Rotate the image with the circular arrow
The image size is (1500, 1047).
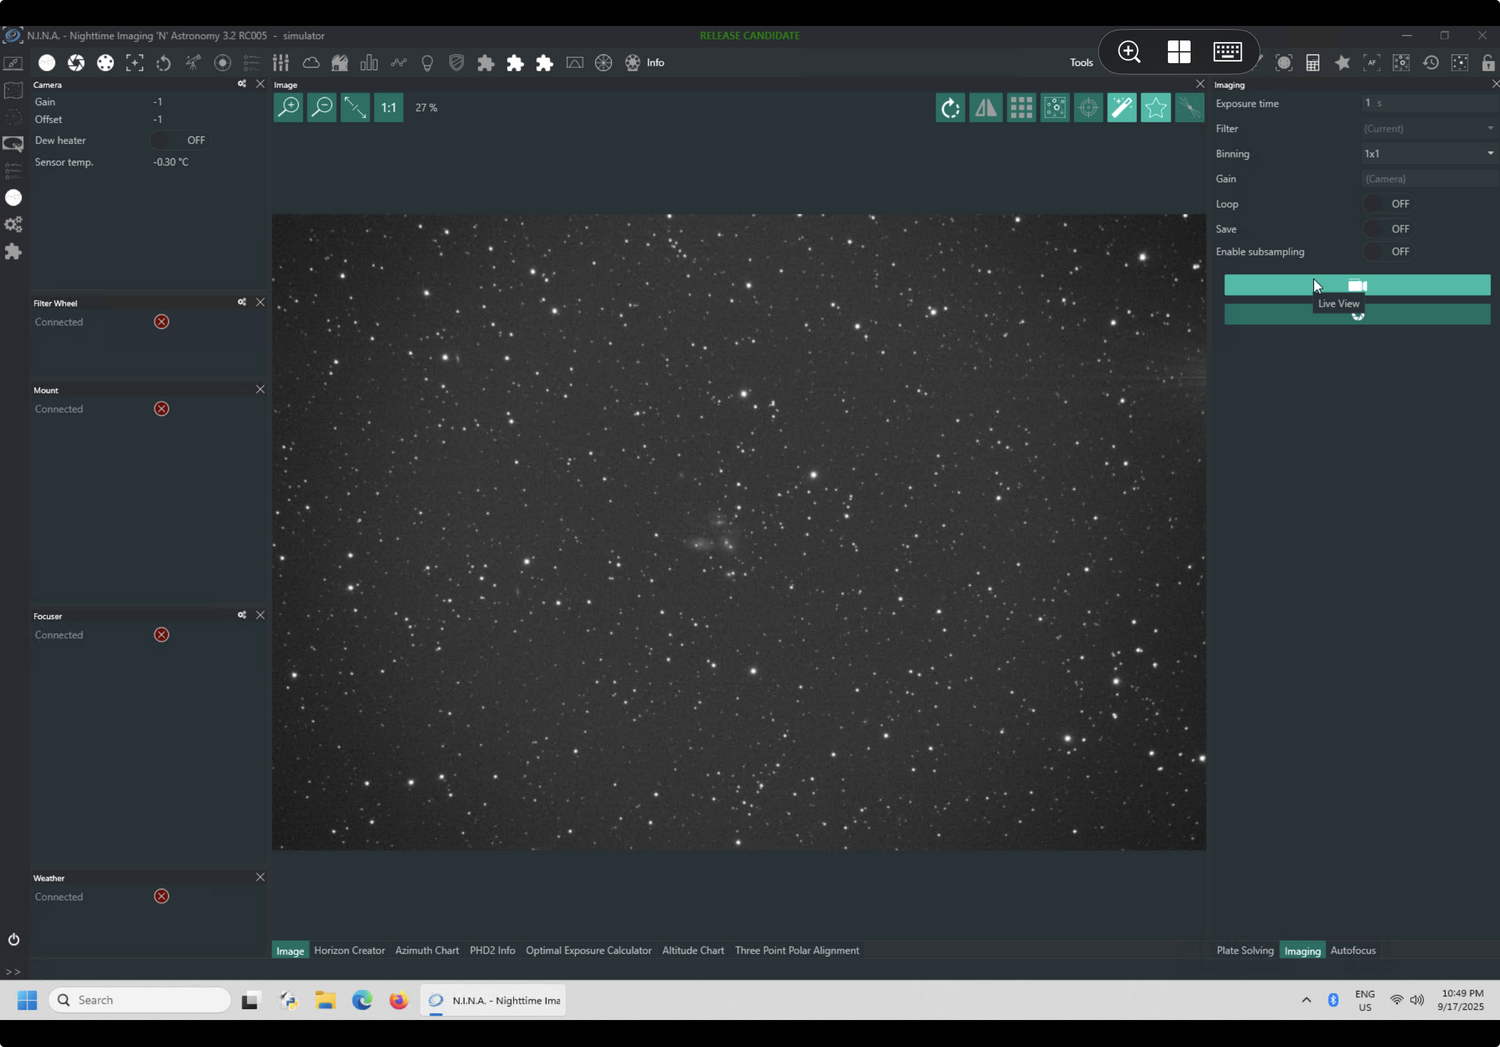tap(951, 107)
